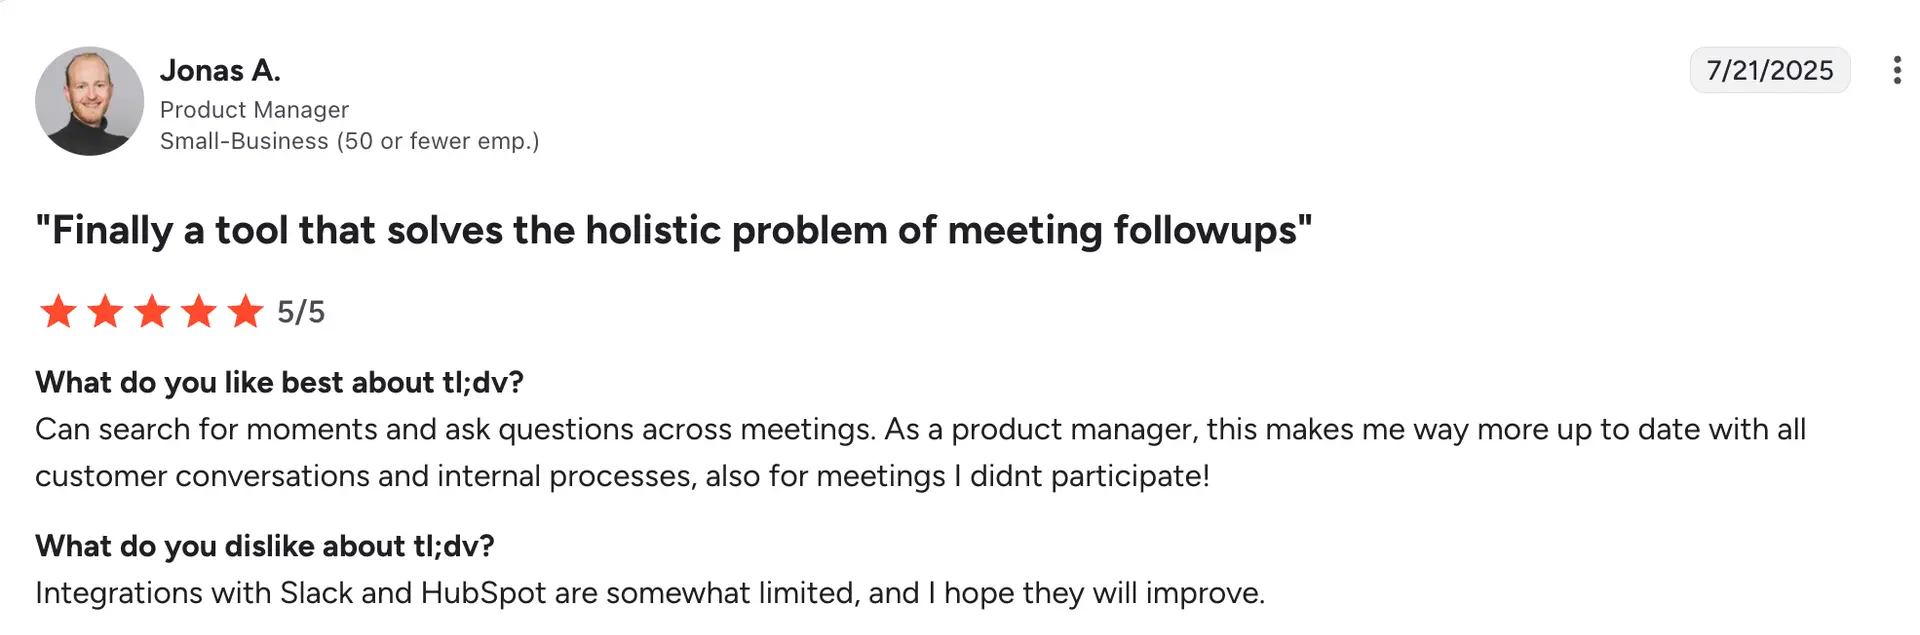Click the fifth rating star
The width and height of the screenshot is (1920, 635).
(245, 312)
